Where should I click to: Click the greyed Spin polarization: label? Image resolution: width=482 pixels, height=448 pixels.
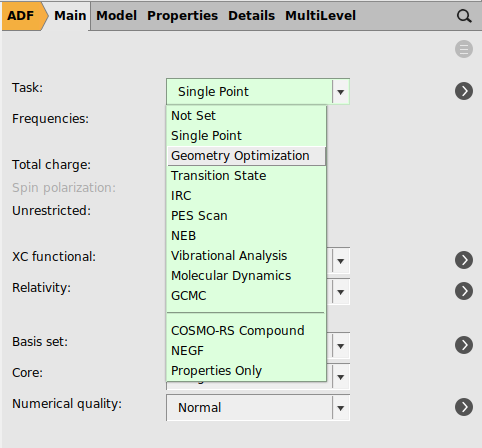pyautogui.click(x=64, y=188)
